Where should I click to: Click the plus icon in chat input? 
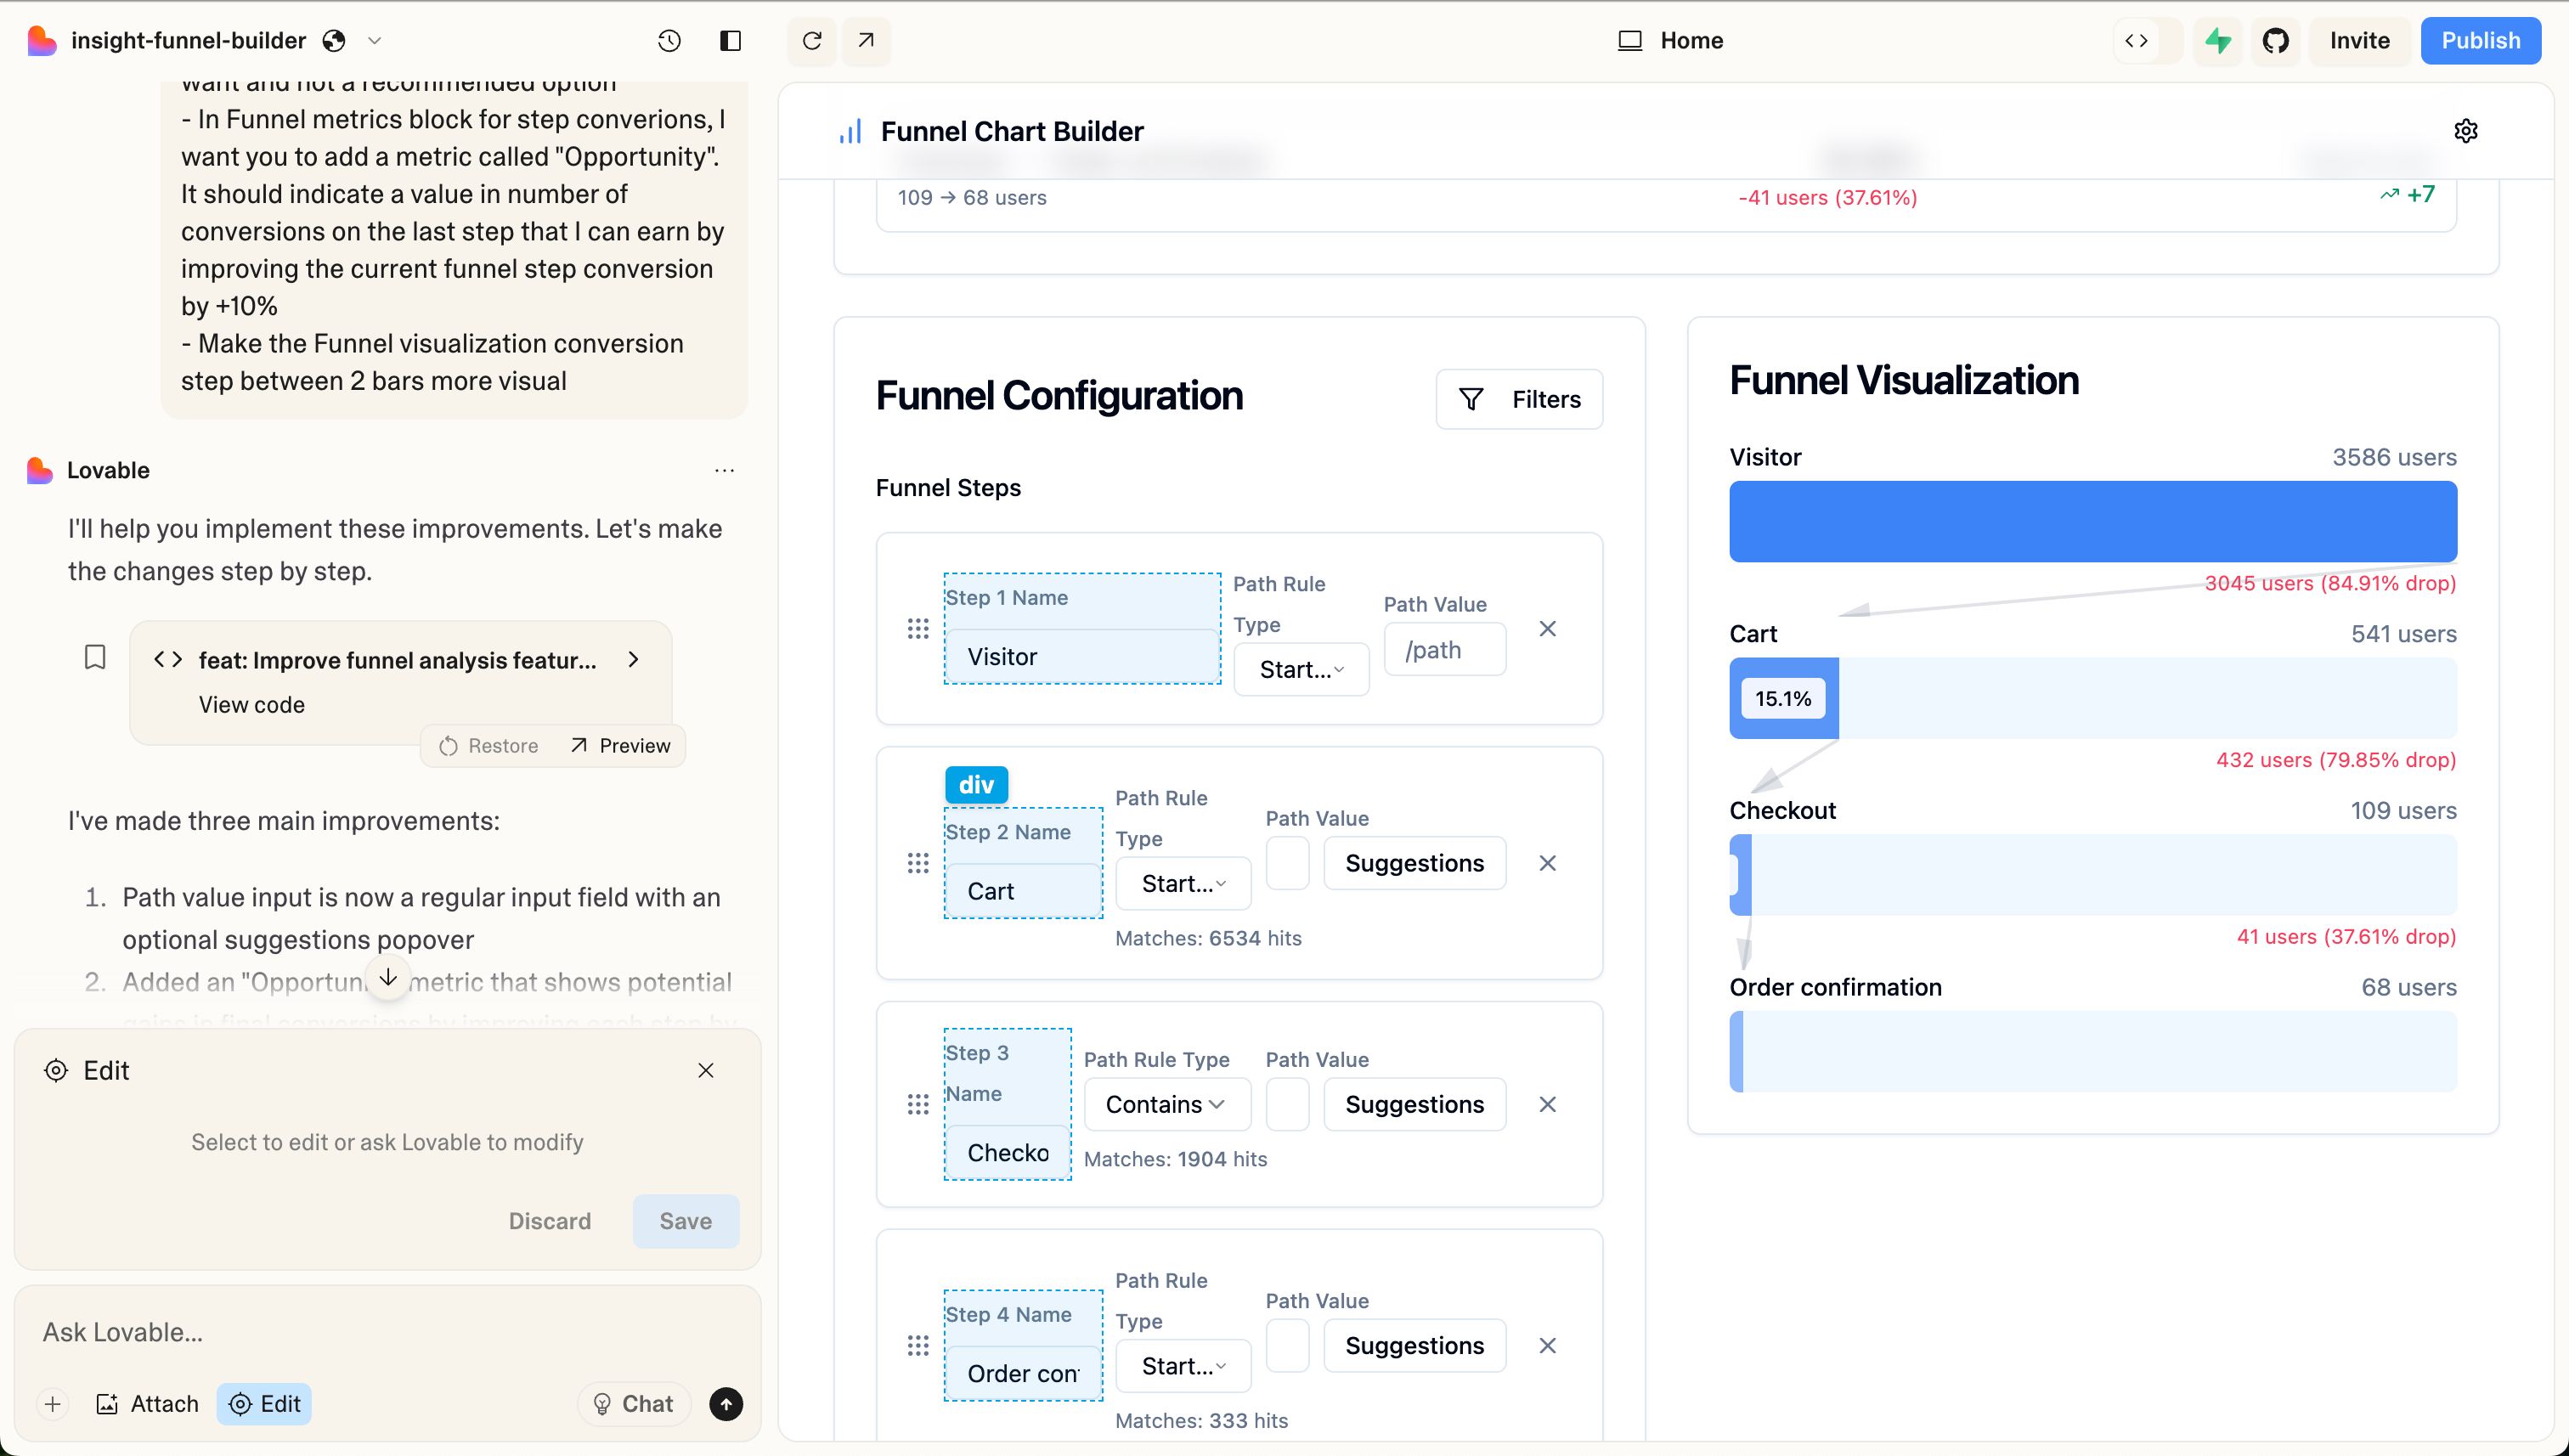coord(53,1404)
